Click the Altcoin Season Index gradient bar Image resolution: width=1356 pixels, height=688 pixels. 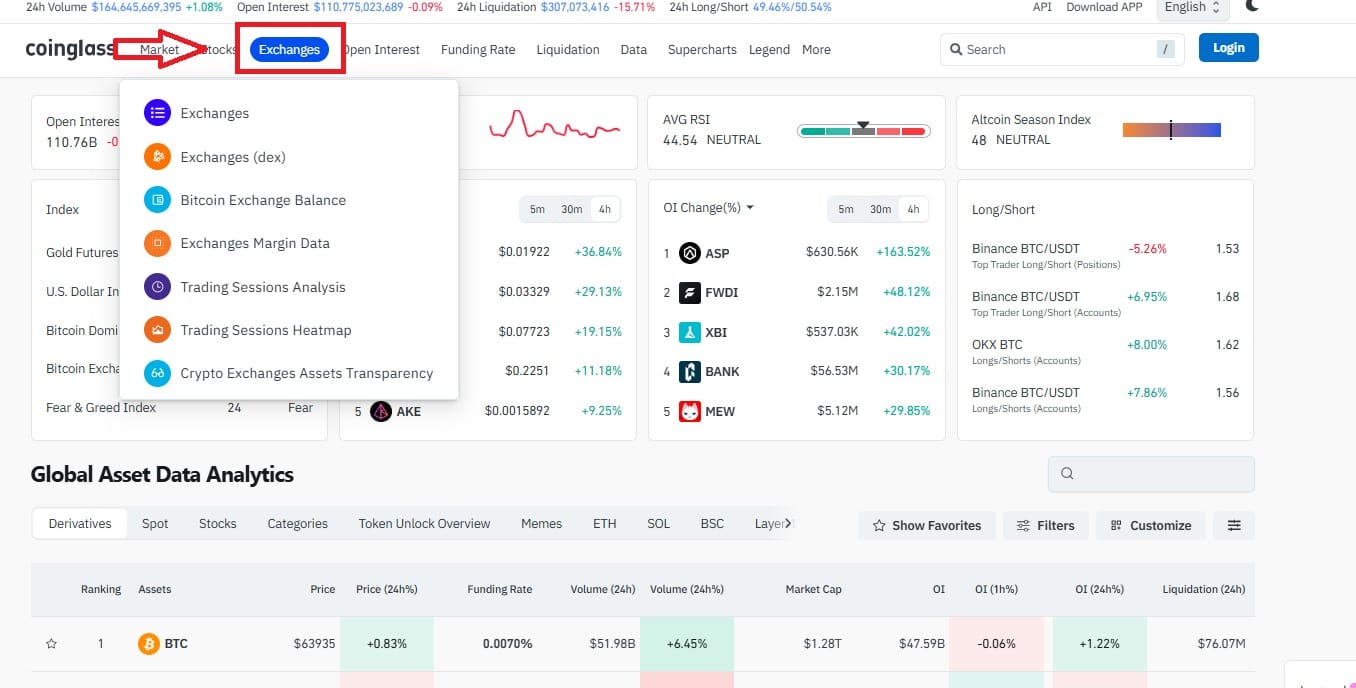click(1172, 130)
